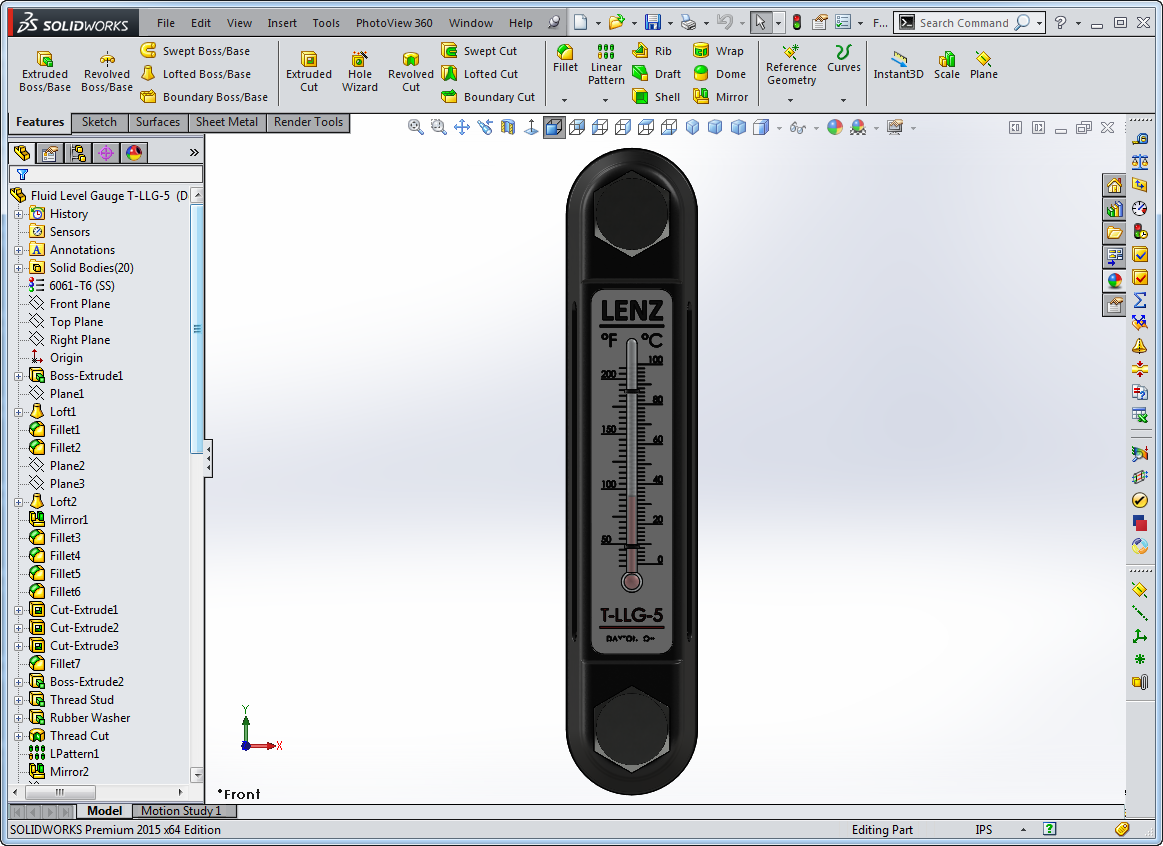Select the Front Plane tree item

[x=70, y=304]
